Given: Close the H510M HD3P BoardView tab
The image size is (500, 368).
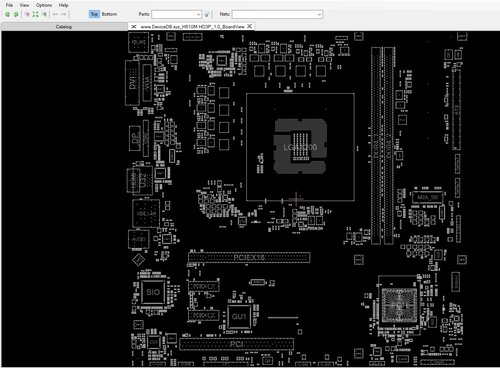Looking at the screenshot, I should coord(249,26).
